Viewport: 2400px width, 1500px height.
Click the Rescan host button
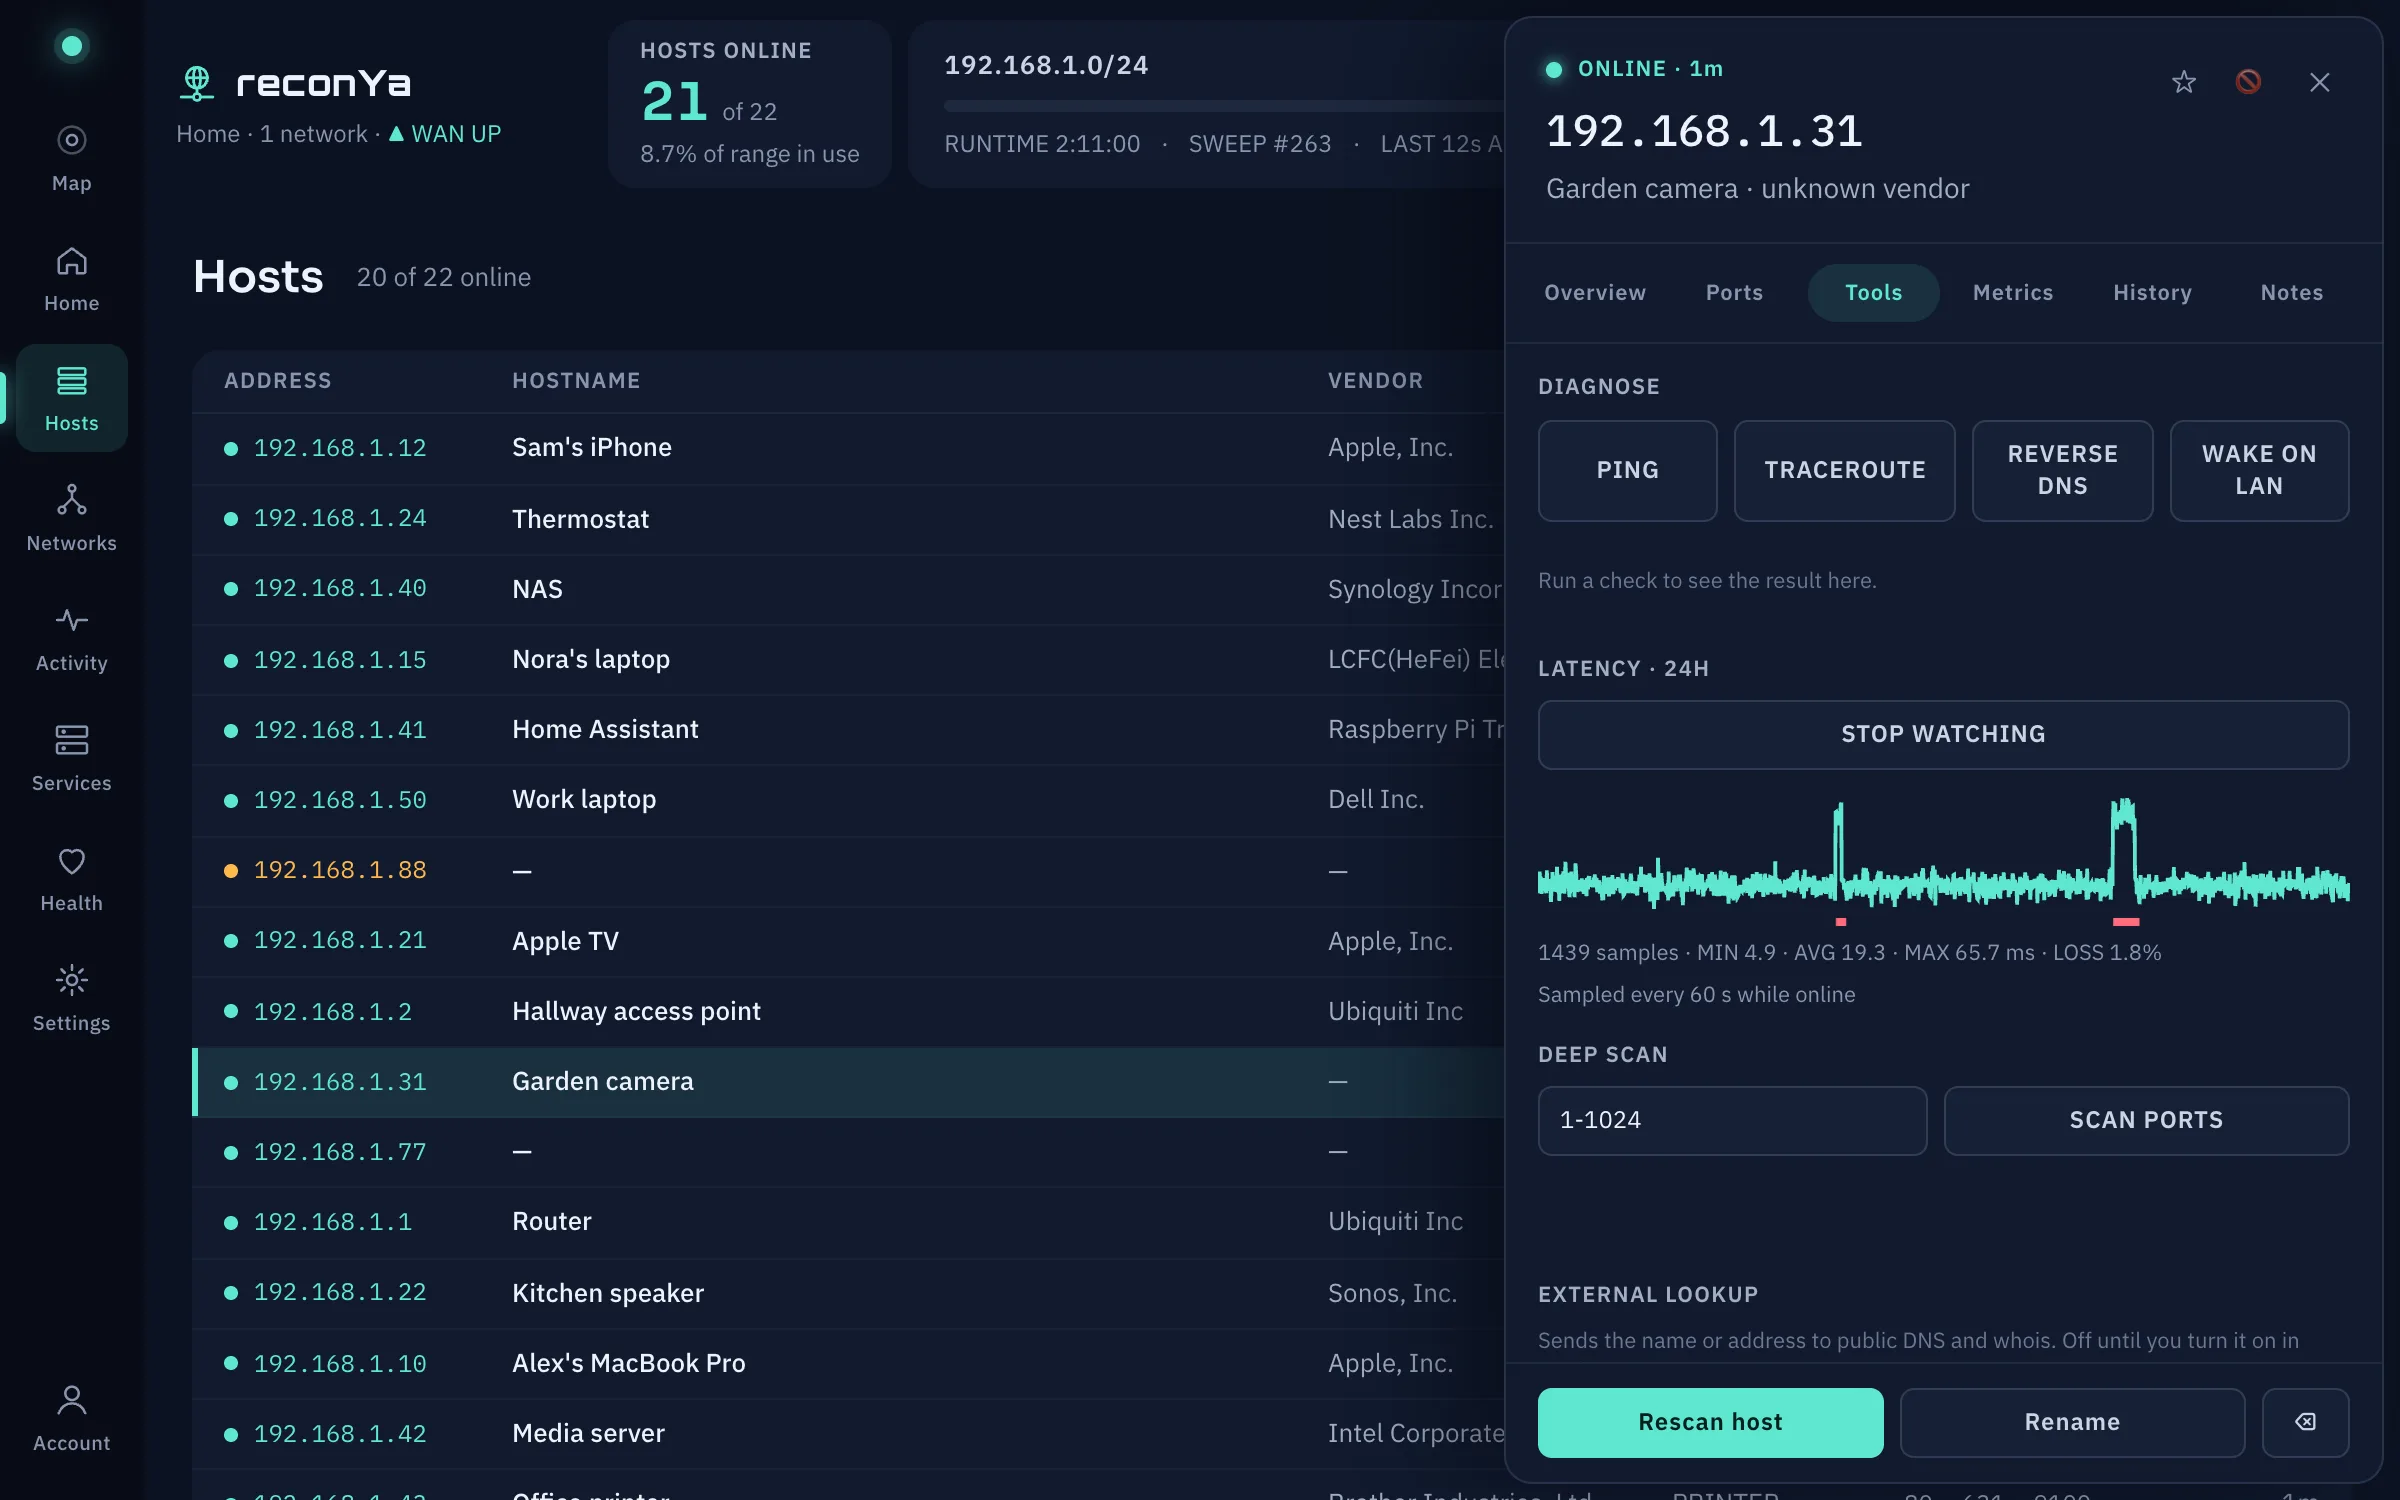click(x=1710, y=1422)
